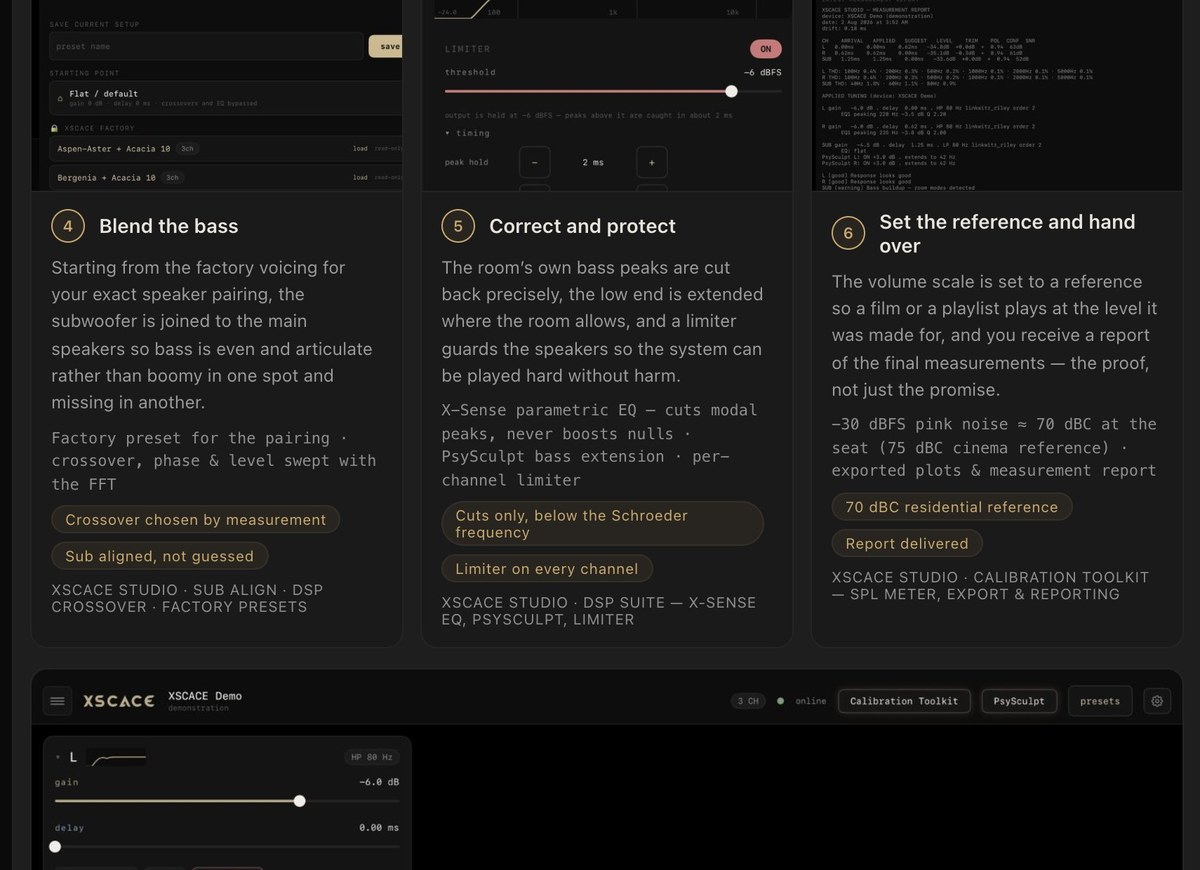1200x870 pixels.
Task: Click the XSCACE logo
Action: [x=119, y=701]
